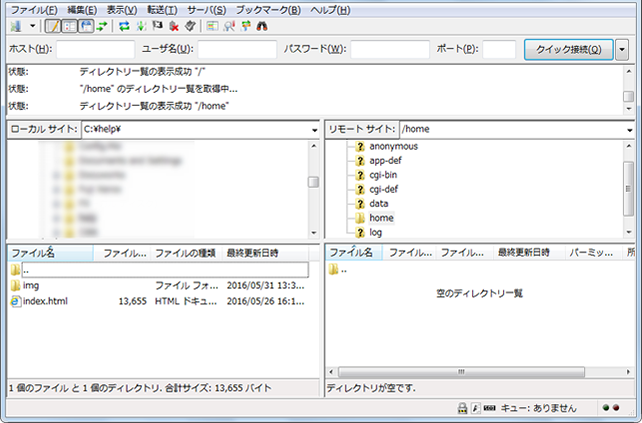This screenshot has width=642, height=423.
Task: Select the anonymous folder in remote tree
Action: pyautogui.click(x=393, y=146)
